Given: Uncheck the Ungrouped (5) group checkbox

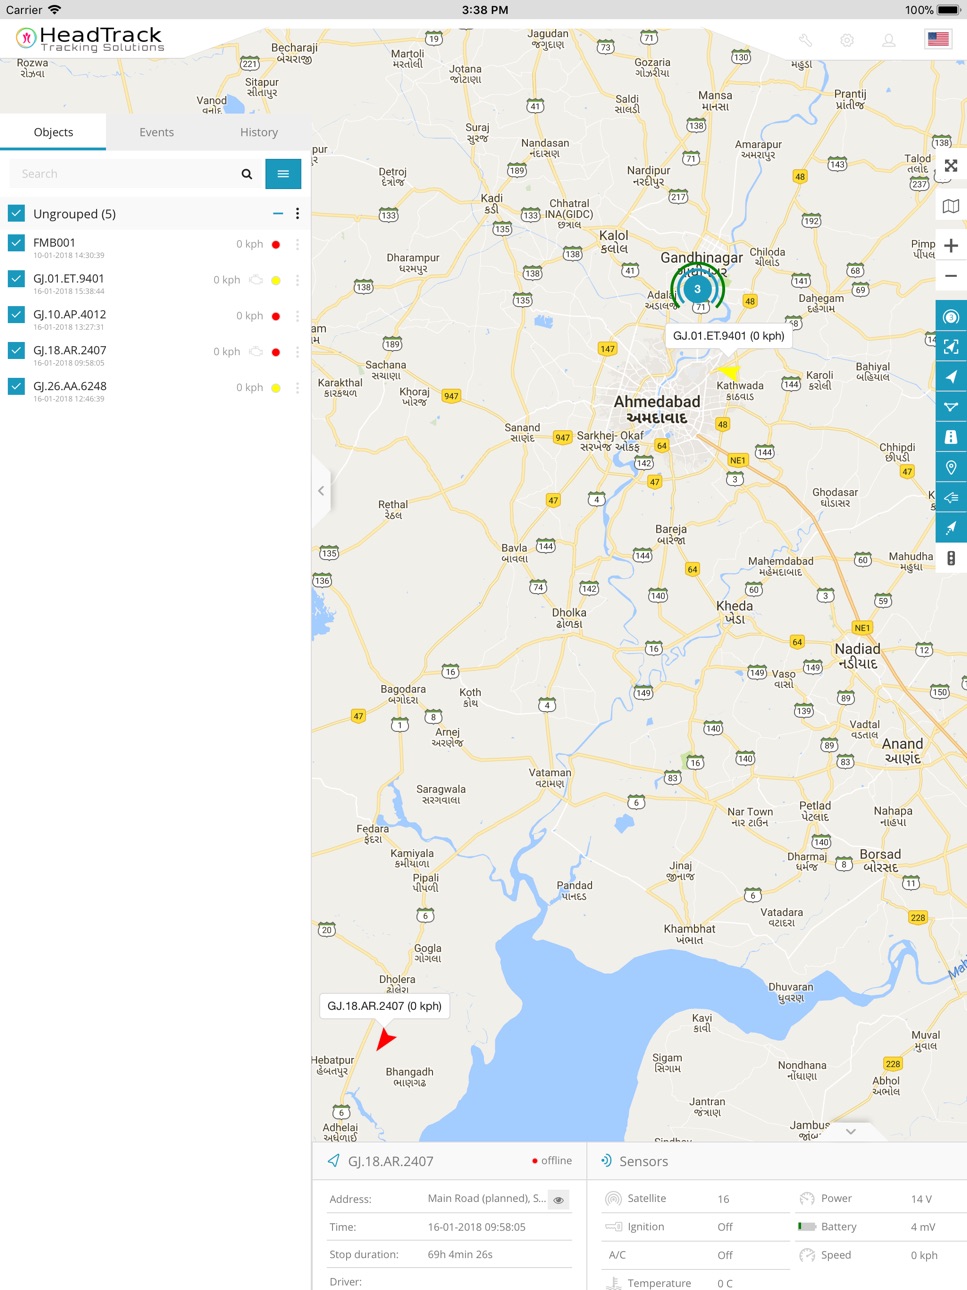Looking at the screenshot, I should pos(16,213).
